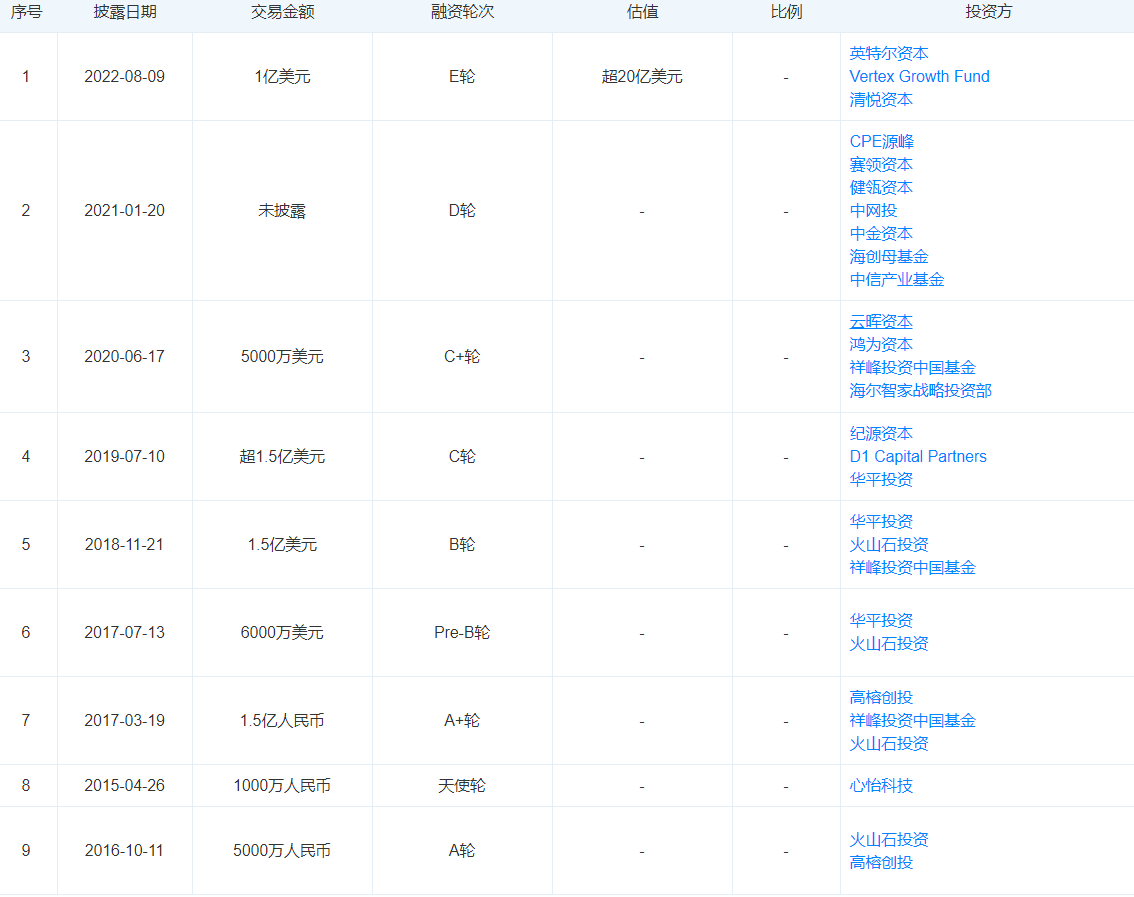Select the A轮 cell in the 2016-10-11 row
Screen dimensions: 1134x897
[462, 851]
